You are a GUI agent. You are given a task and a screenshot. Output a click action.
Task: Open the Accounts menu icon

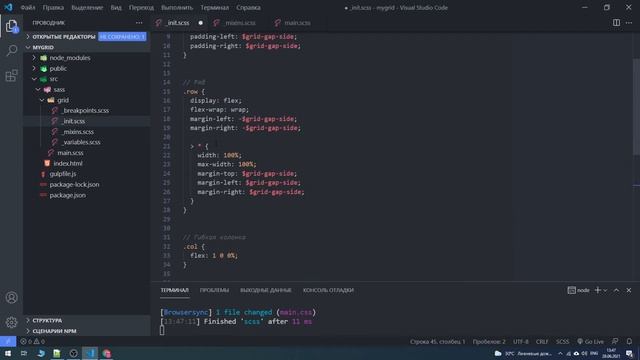click(11, 298)
